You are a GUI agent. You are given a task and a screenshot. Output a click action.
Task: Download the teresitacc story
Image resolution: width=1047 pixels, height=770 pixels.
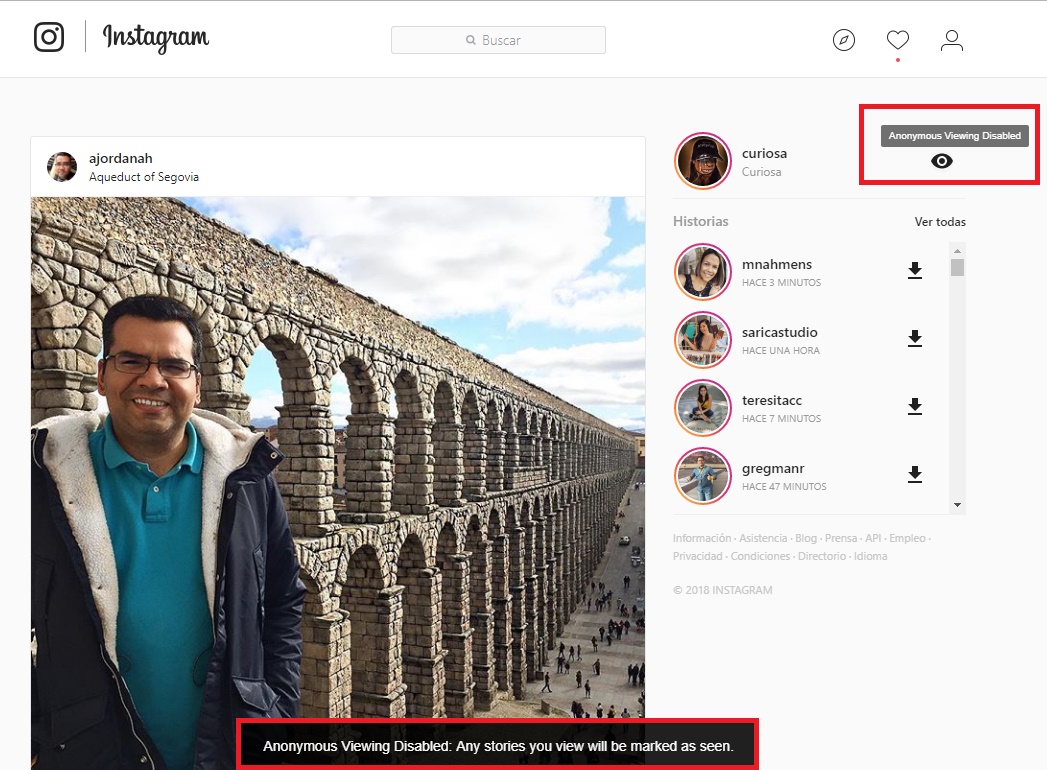[914, 407]
